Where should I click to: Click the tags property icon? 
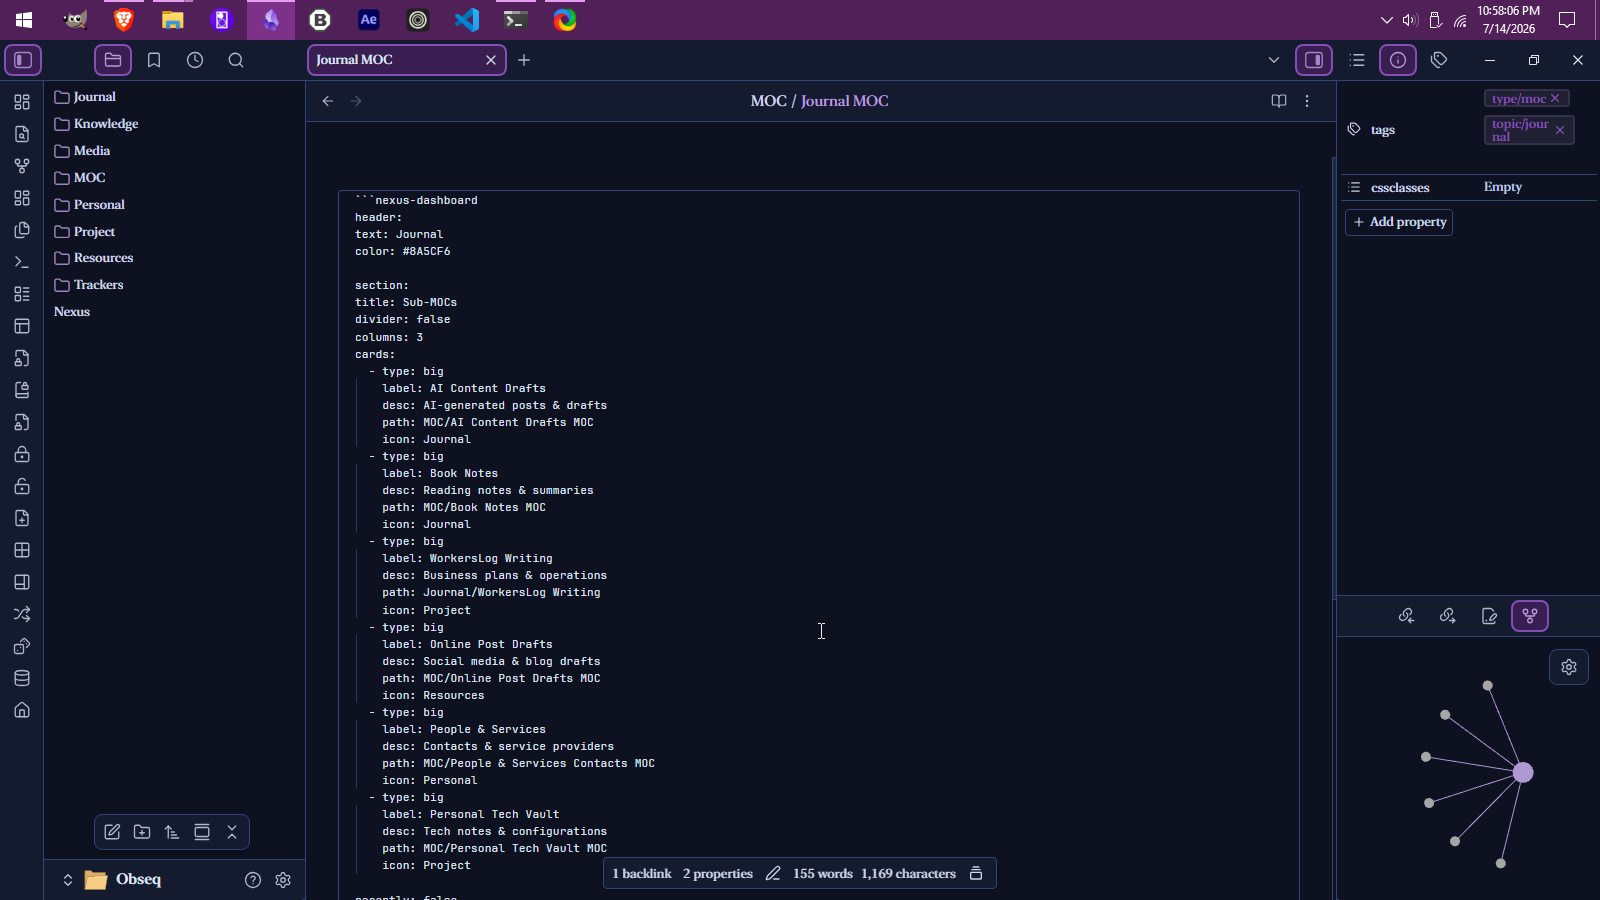1355,130
